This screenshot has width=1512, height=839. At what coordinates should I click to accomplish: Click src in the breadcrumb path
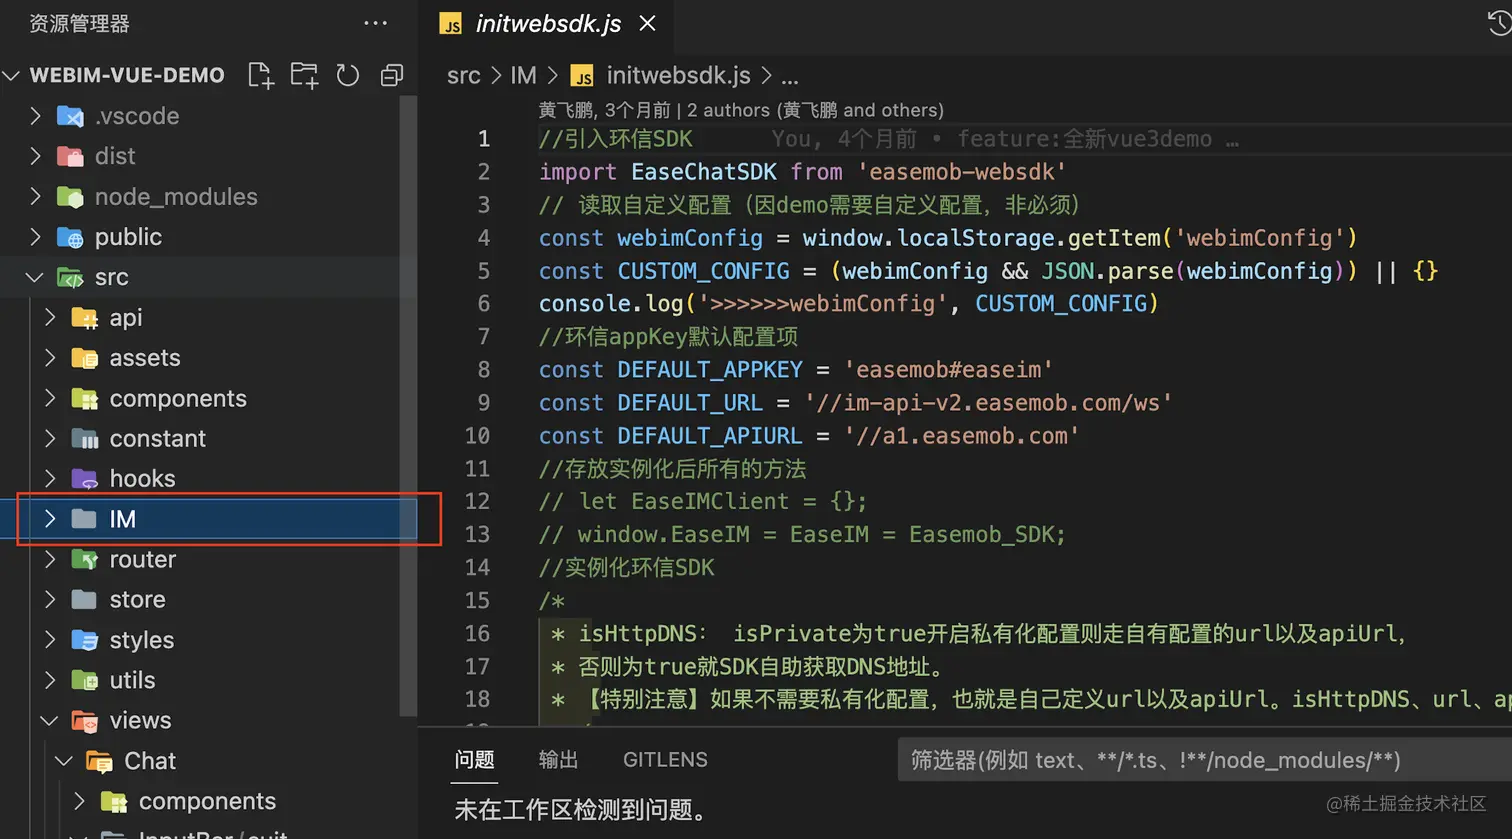(464, 76)
